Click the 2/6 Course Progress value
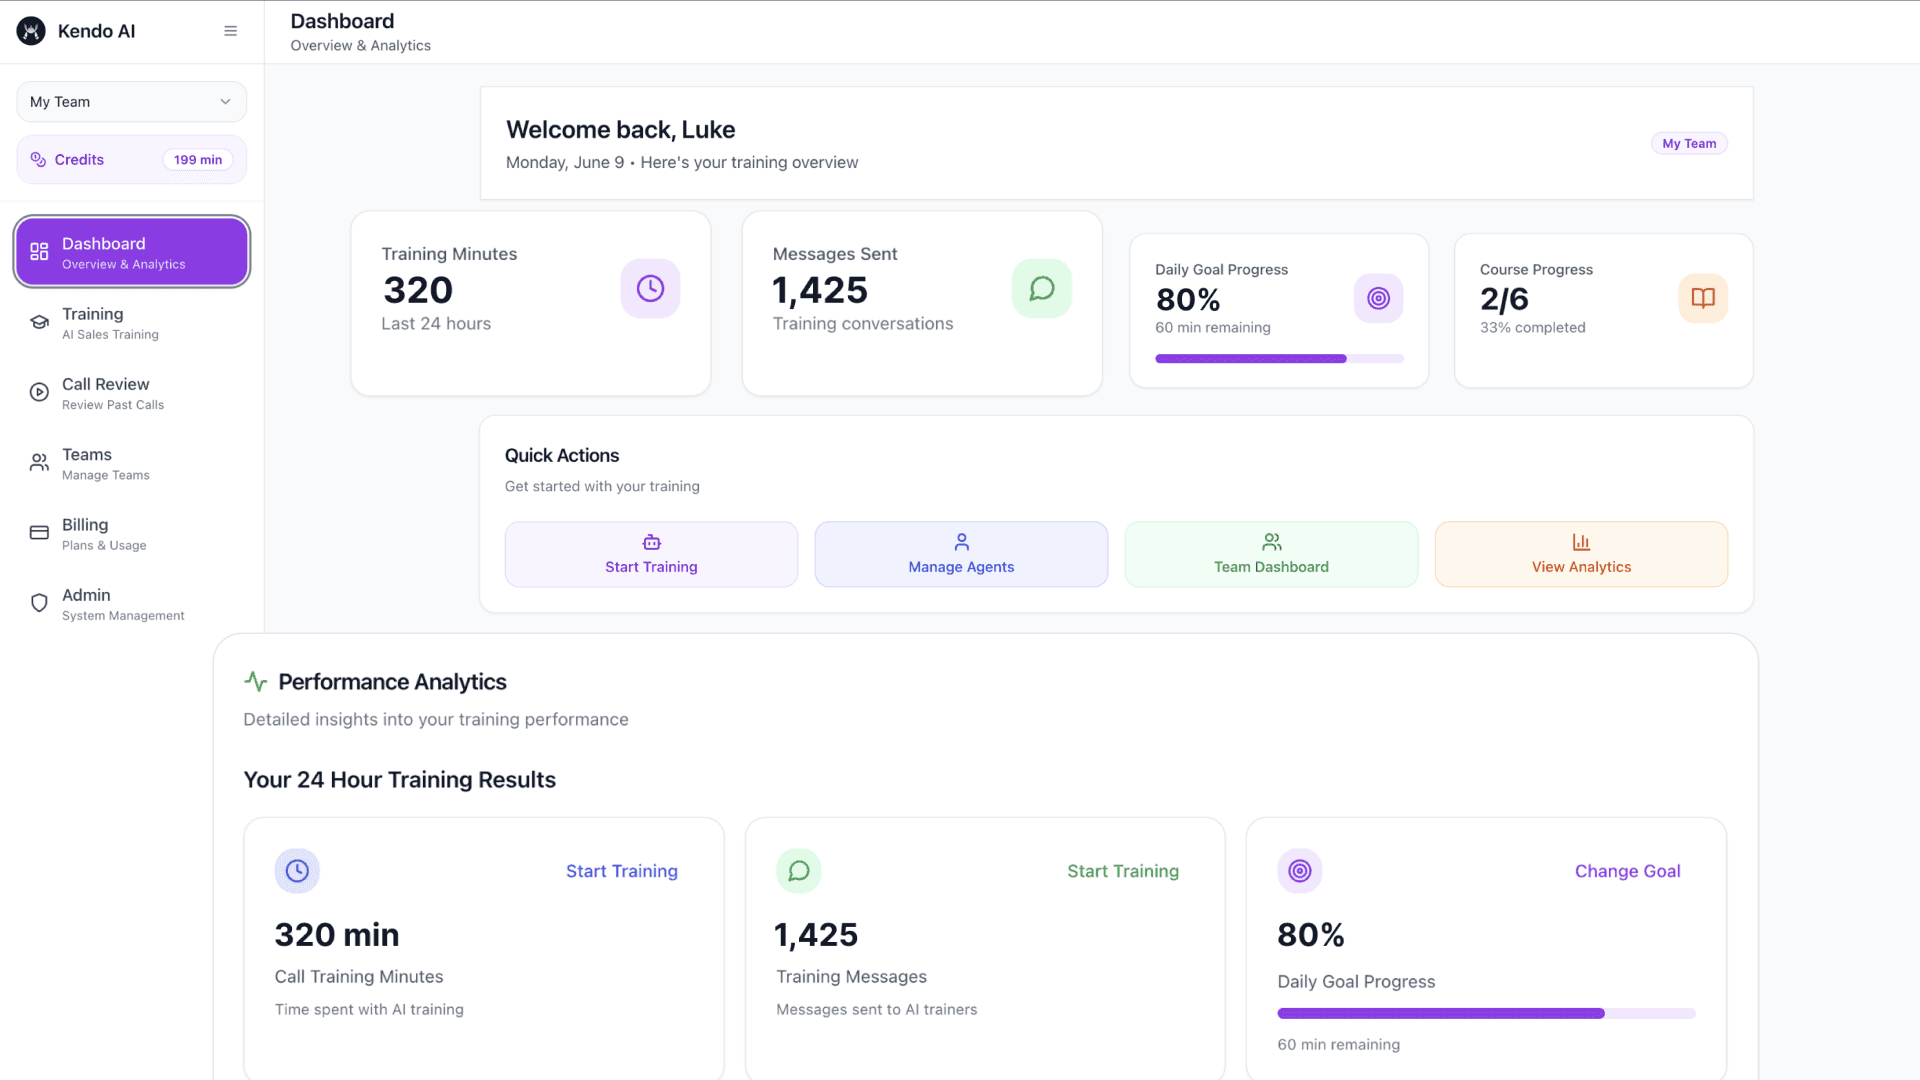 (1504, 299)
